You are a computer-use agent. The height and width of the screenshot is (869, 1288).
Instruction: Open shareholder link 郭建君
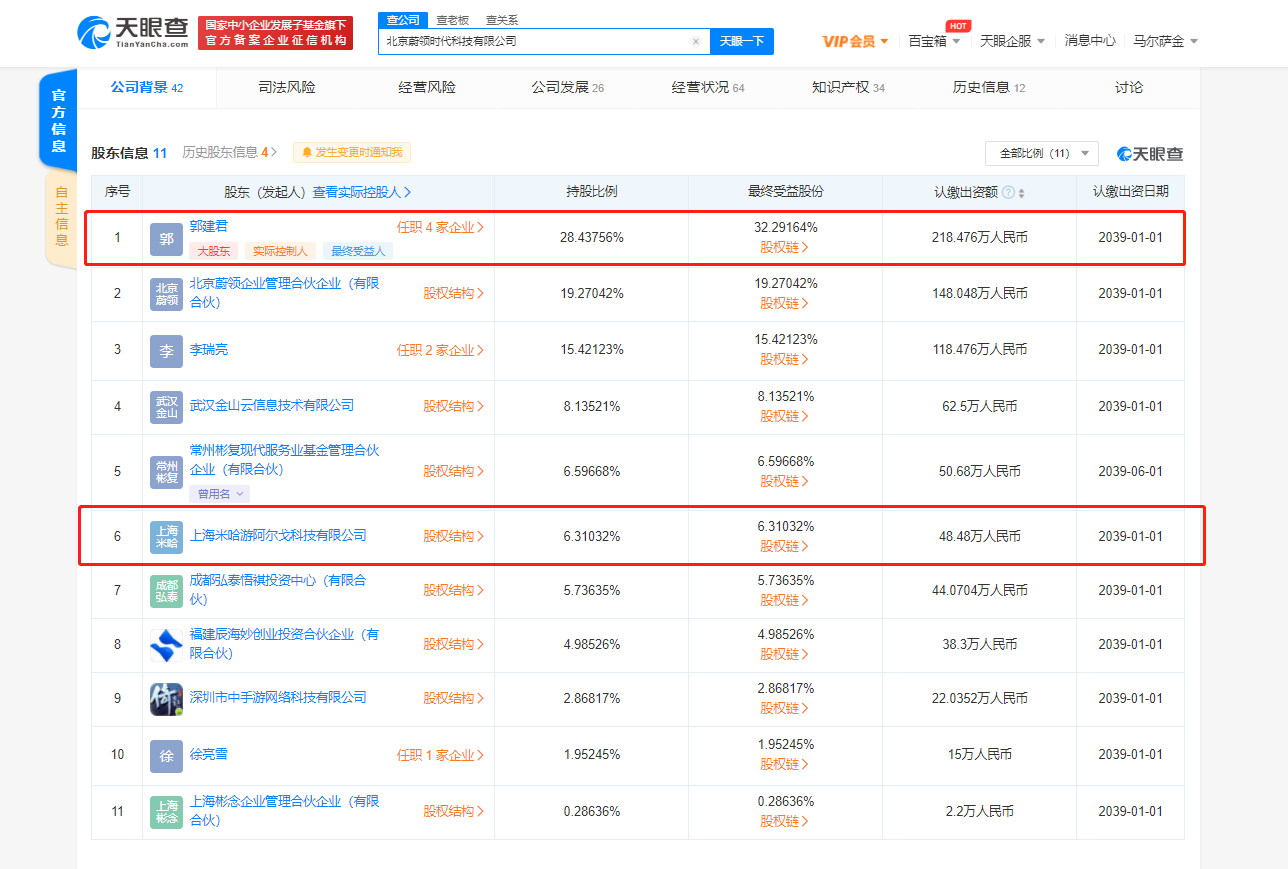click(x=208, y=226)
